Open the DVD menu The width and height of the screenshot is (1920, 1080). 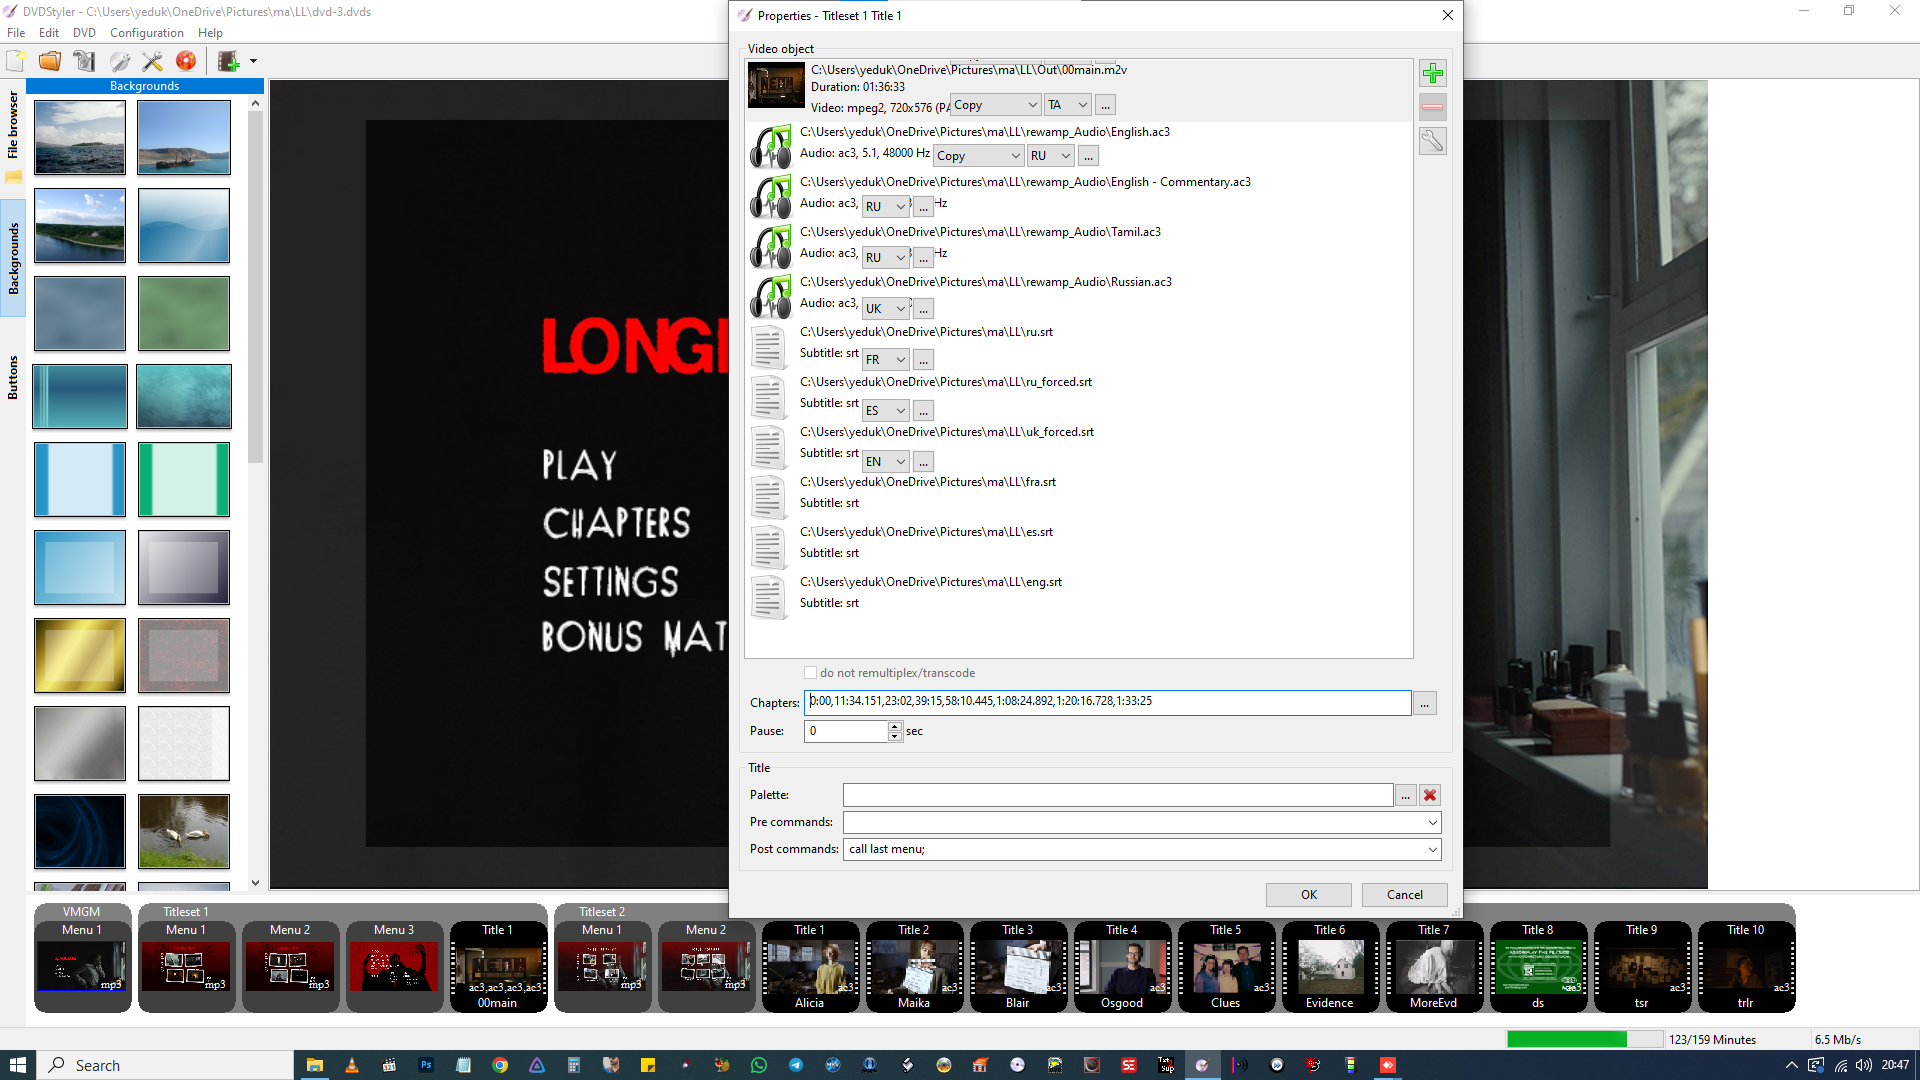(84, 33)
